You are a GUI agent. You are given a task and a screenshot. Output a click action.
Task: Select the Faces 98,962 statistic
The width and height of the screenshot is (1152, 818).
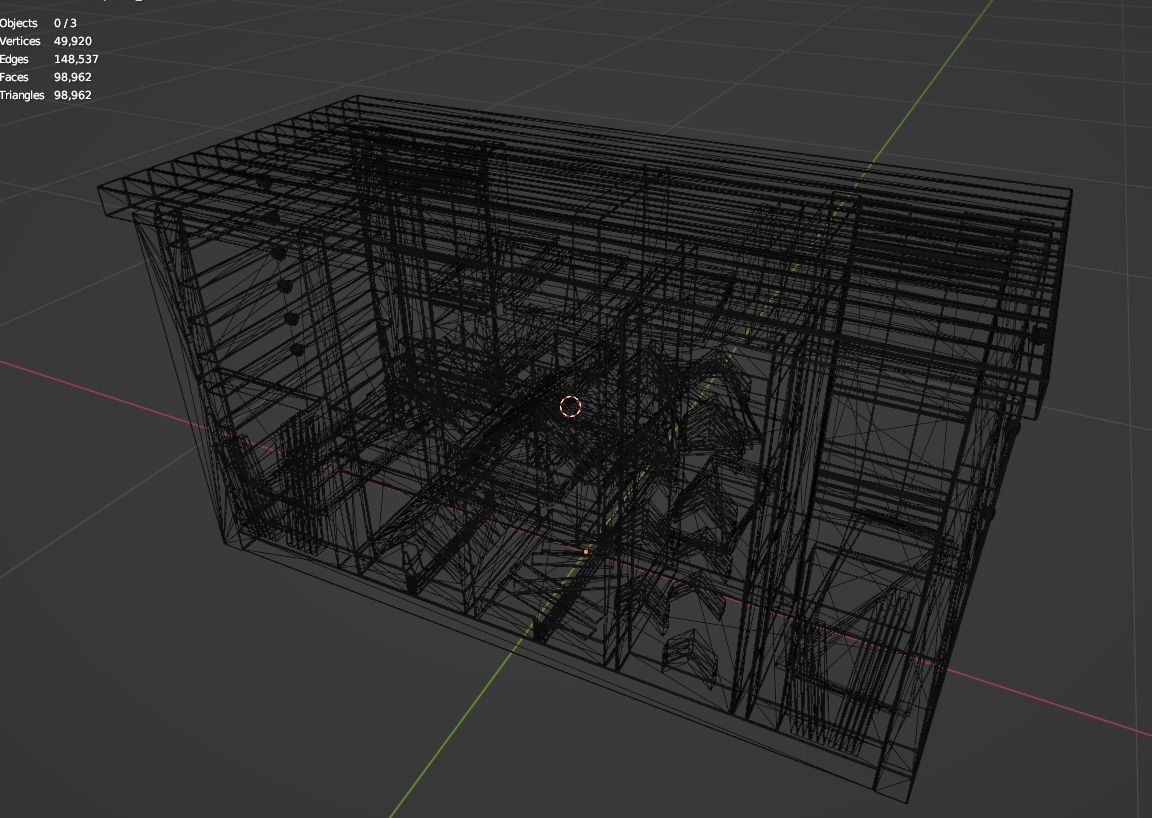pyautogui.click(x=46, y=77)
